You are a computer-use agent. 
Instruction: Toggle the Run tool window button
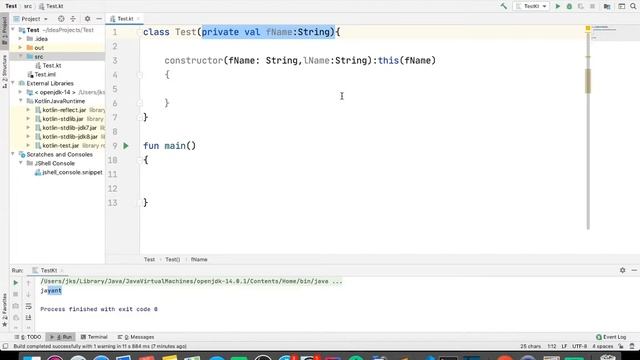pos(60,337)
